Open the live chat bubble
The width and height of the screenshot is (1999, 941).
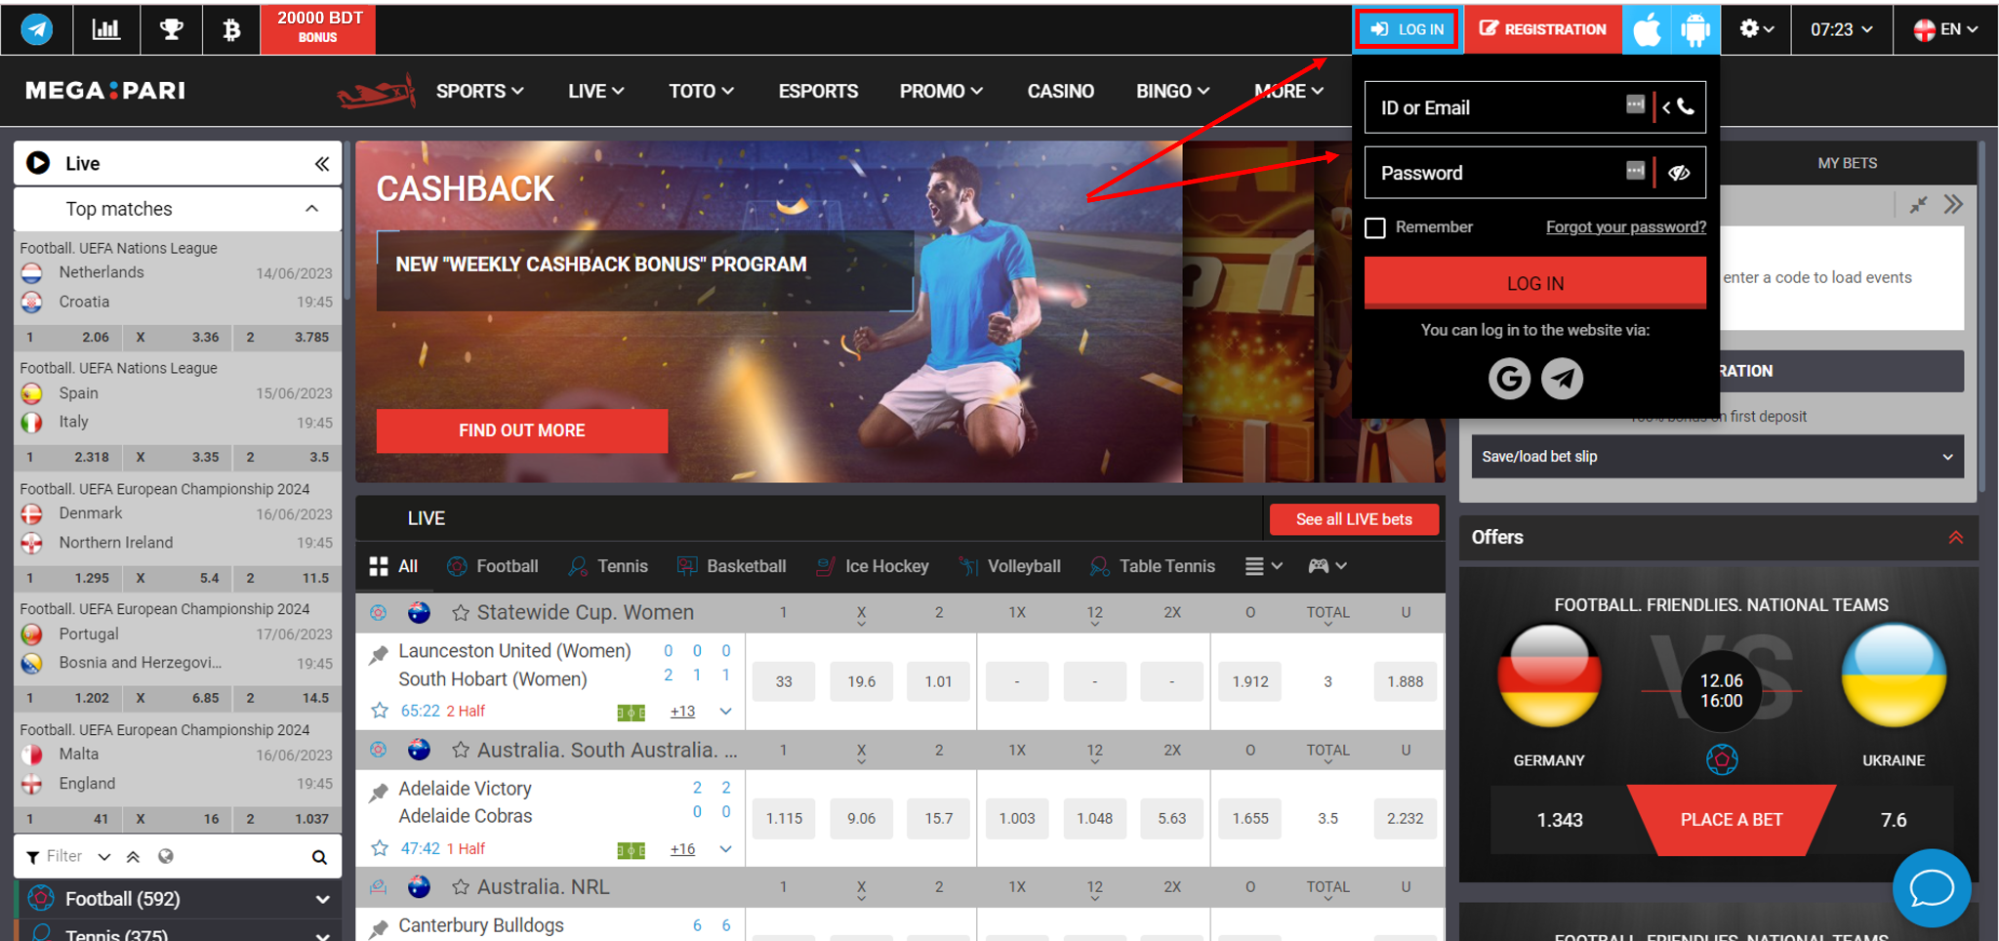point(1931,888)
